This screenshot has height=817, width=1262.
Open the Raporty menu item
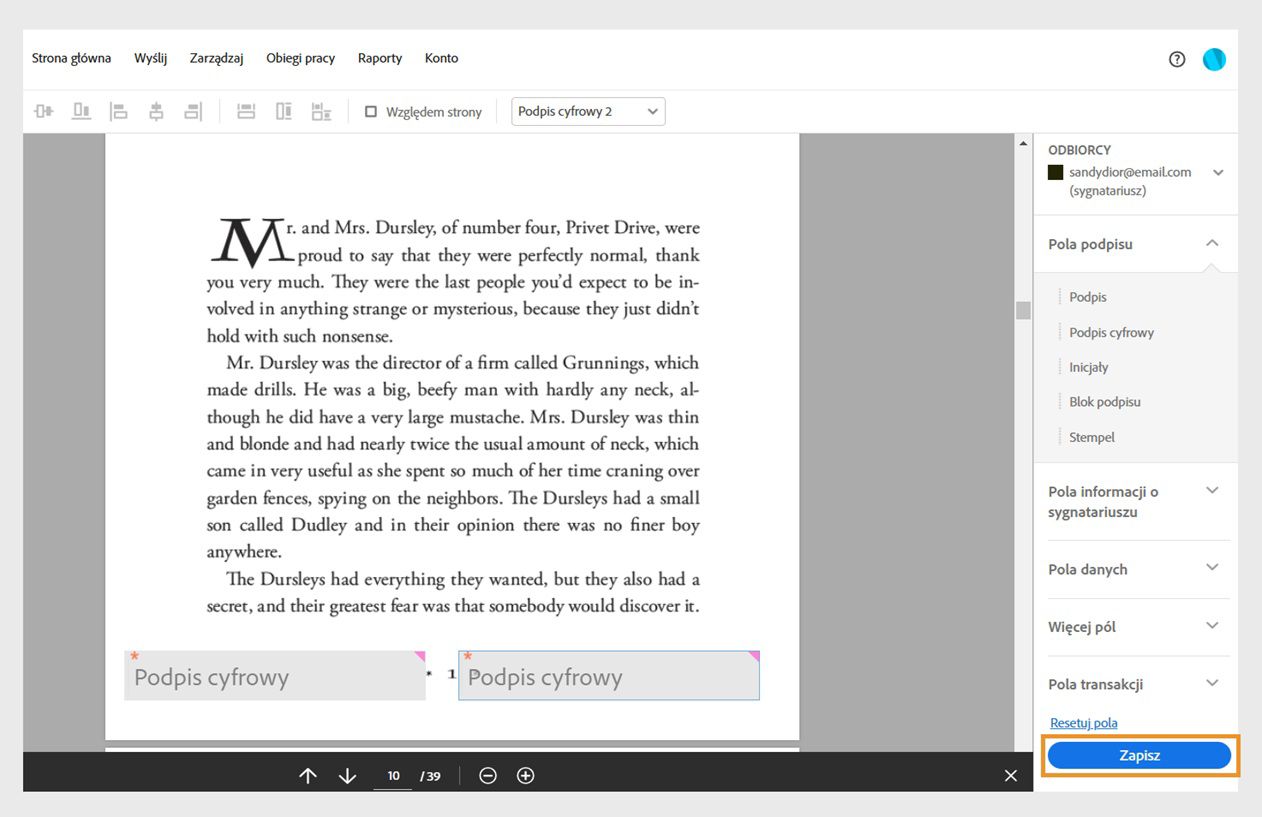tap(380, 59)
